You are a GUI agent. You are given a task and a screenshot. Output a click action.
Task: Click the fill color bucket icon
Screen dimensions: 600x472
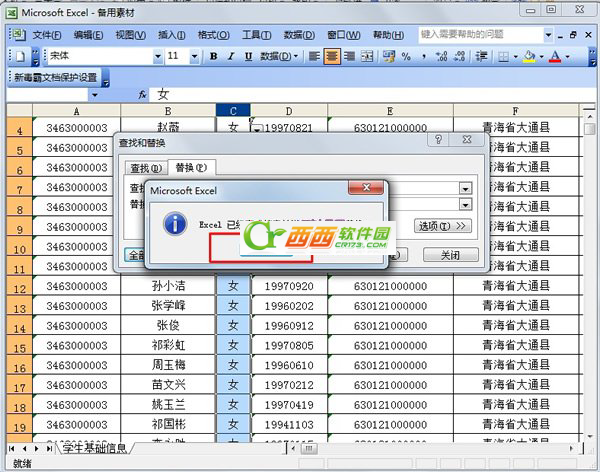(x=529, y=56)
